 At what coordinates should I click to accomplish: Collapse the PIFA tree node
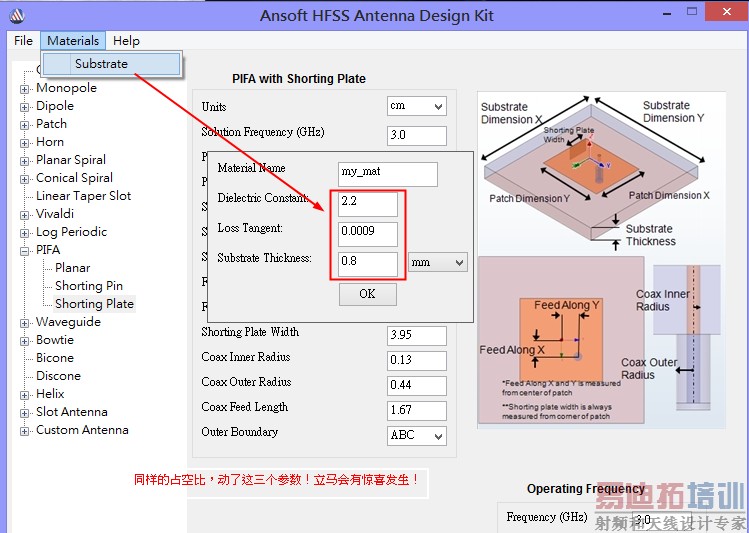24,251
